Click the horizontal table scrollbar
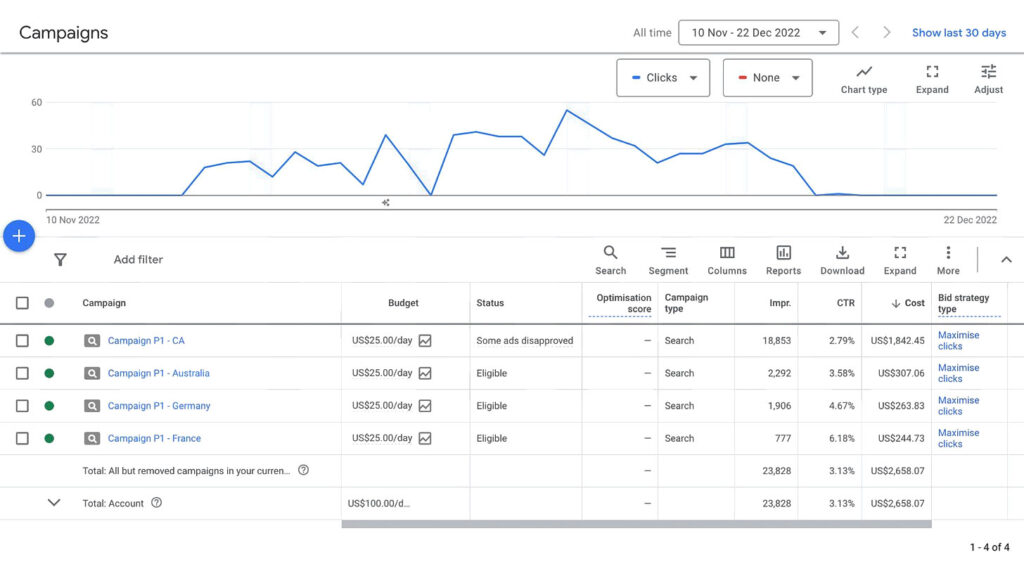The width and height of the screenshot is (1024, 576). 636,524
